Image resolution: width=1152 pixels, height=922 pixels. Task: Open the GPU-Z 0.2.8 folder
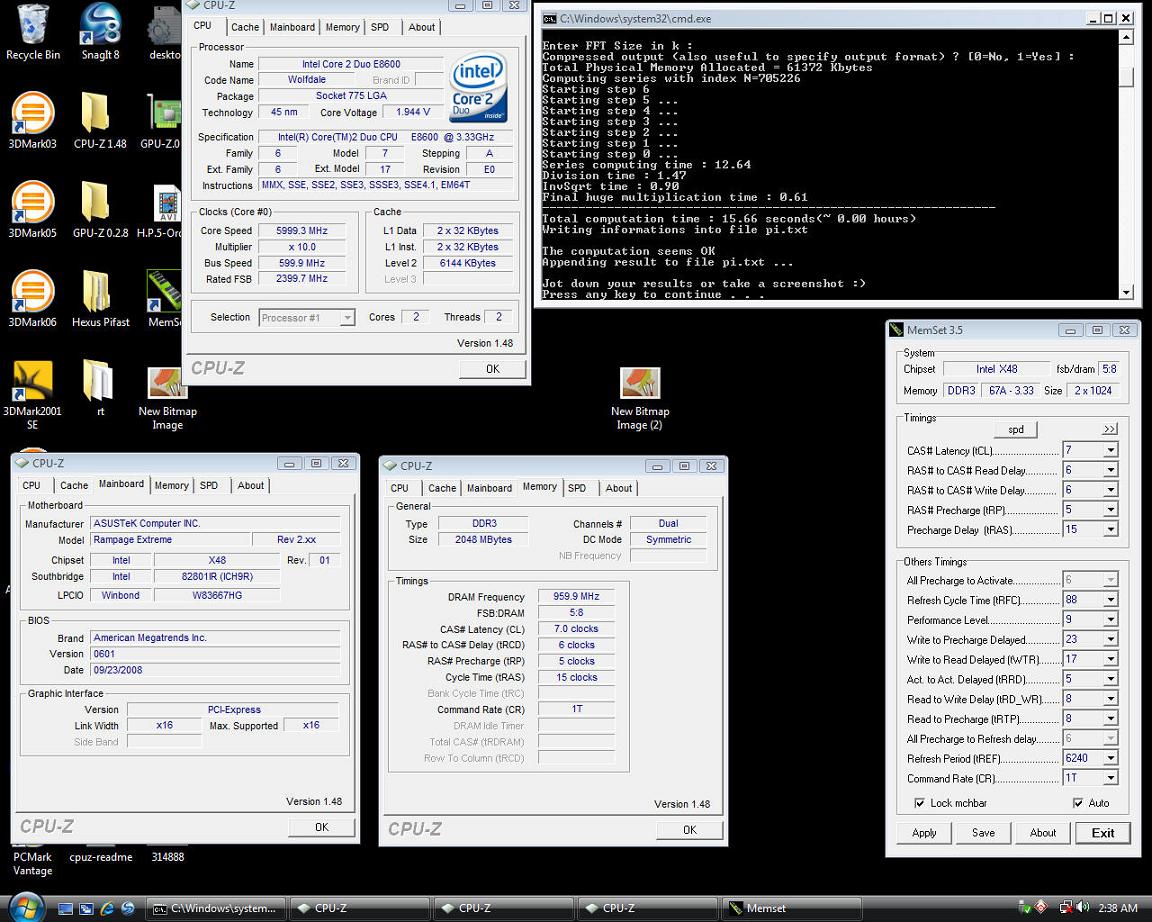point(100,210)
